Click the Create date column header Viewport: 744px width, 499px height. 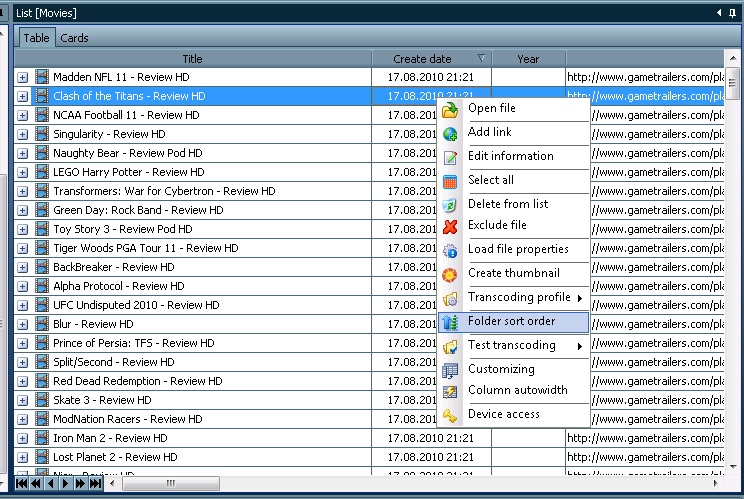pos(422,59)
